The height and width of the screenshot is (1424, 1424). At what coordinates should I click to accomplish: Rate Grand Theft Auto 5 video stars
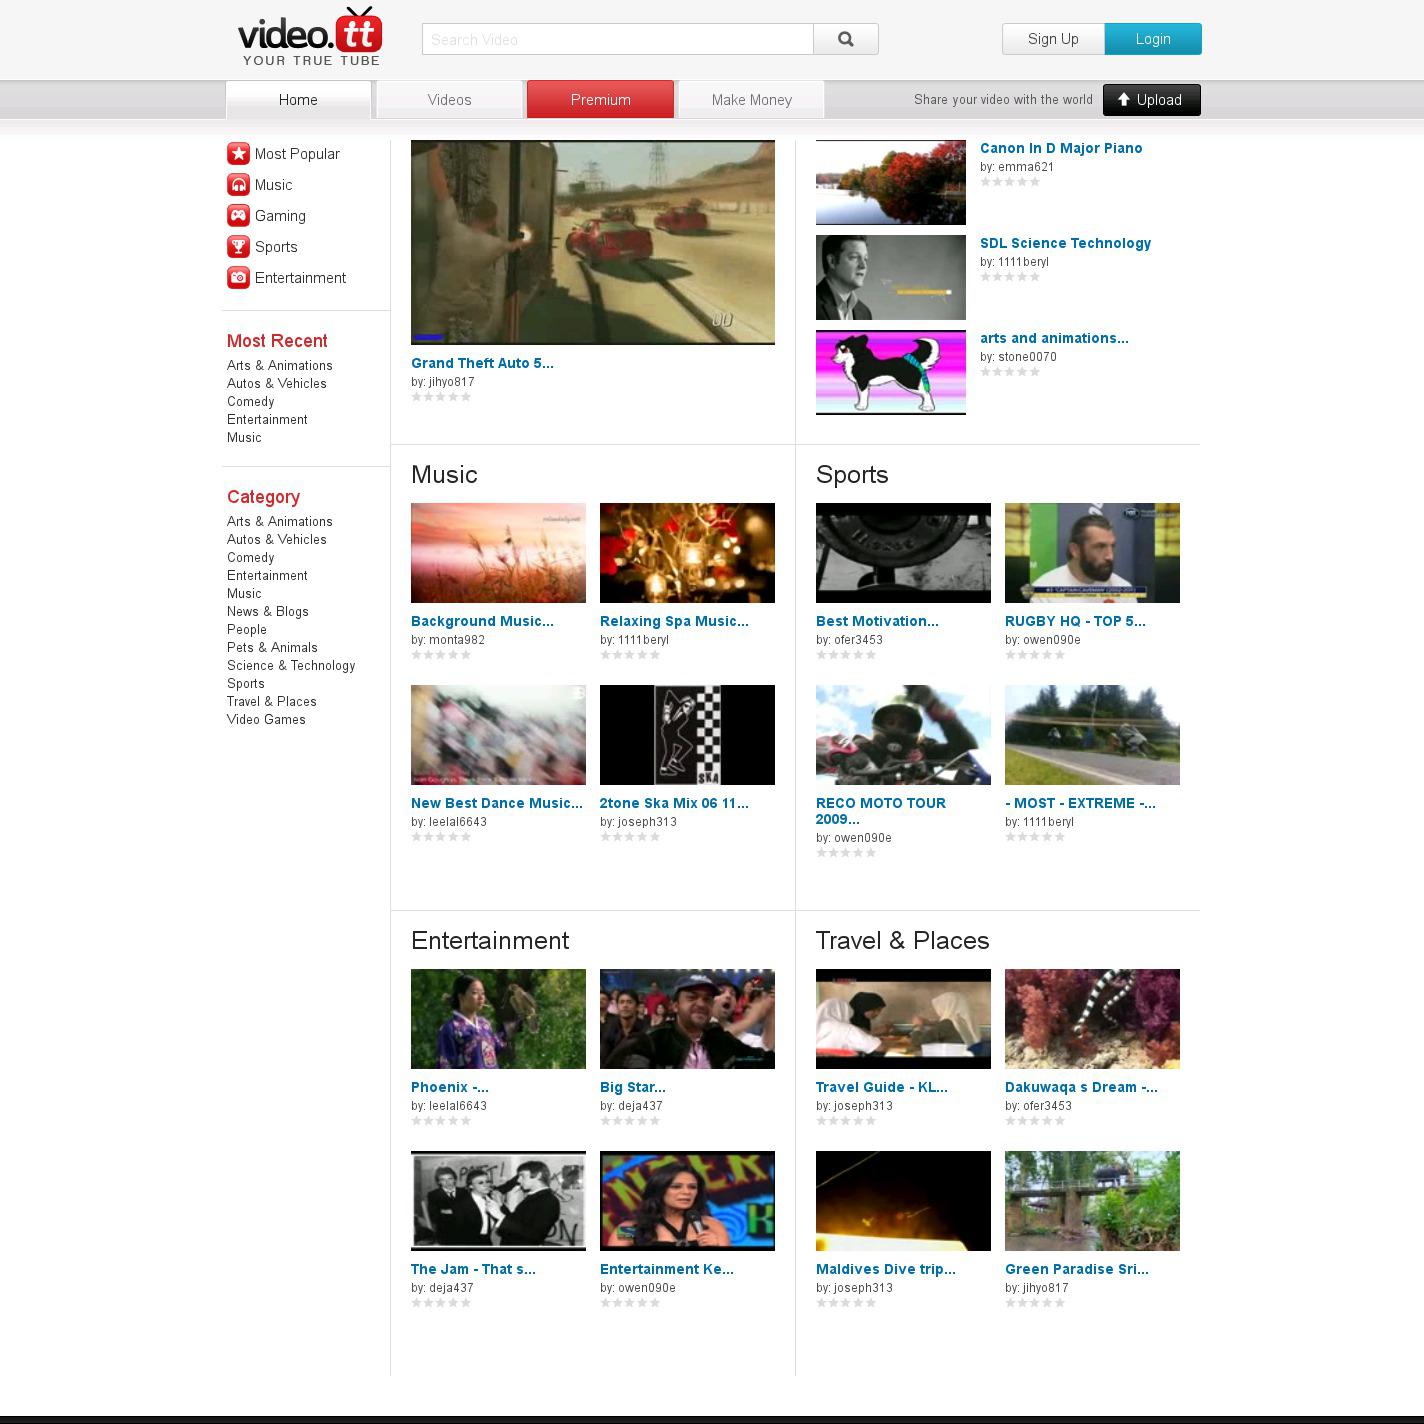pyautogui.click(x=441, y=397)
